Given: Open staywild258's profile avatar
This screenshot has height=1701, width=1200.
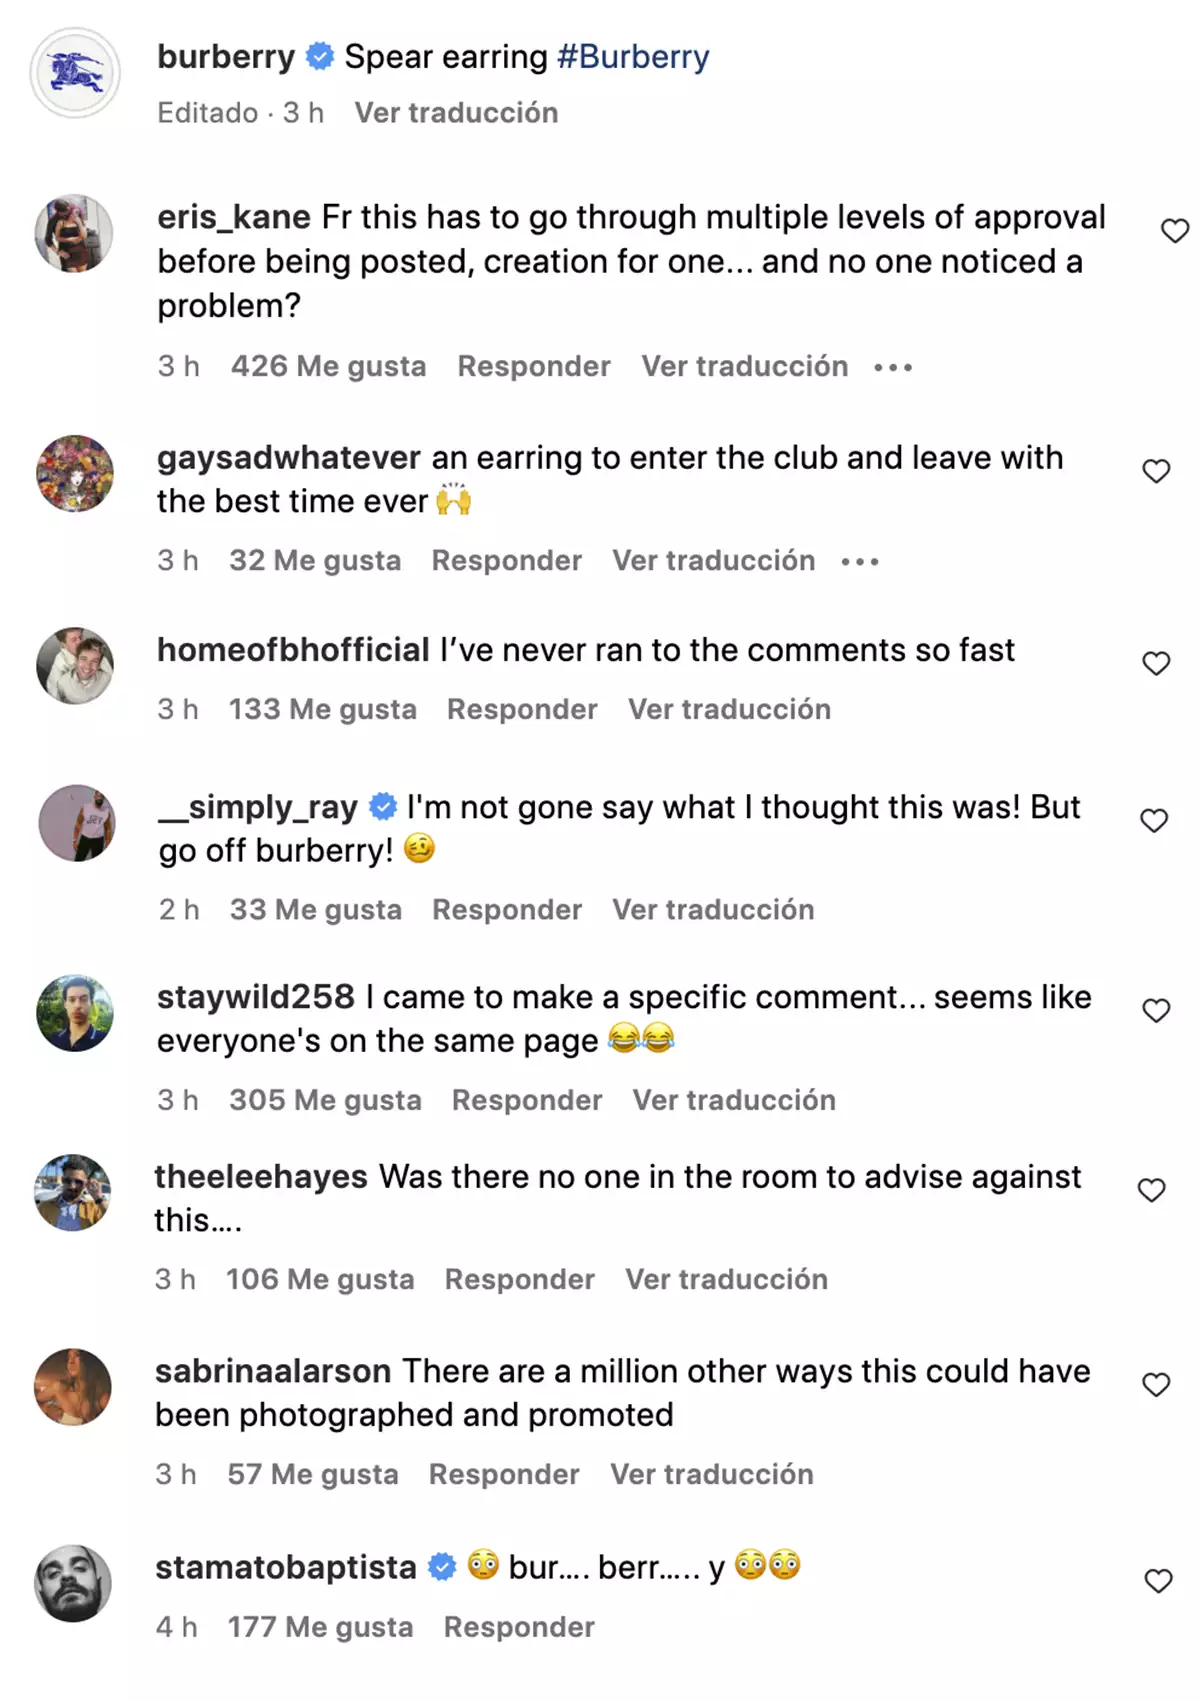Looking at the screenshot, I should pyautogui.click(x=75, y=1013).
